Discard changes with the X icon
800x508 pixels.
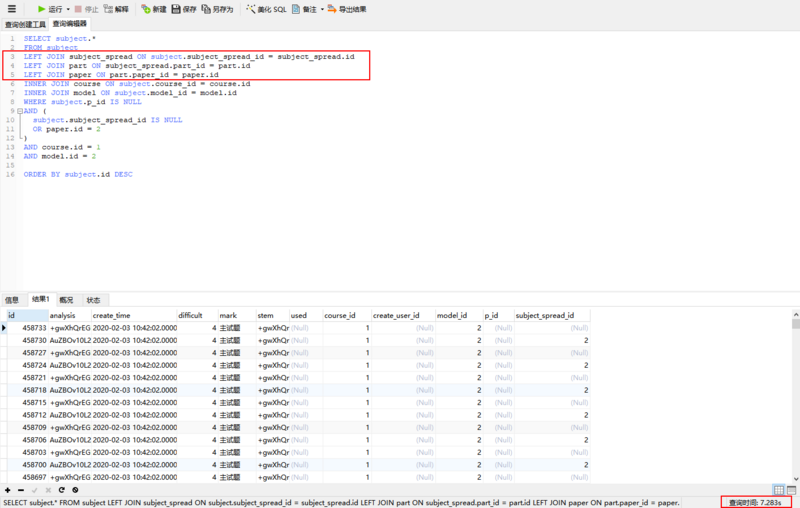point(48,490)
